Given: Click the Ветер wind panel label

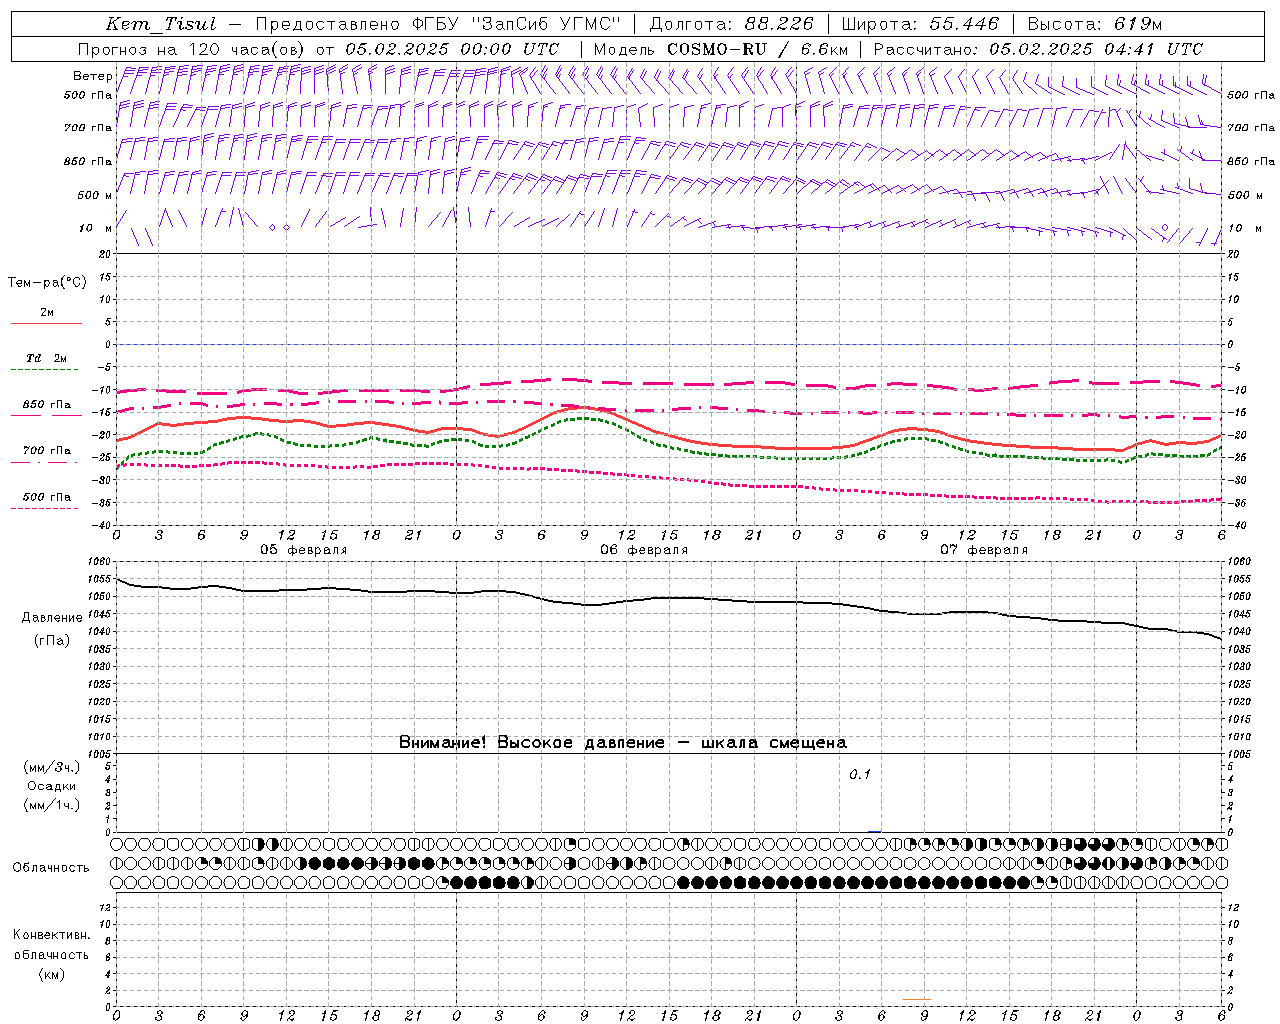Looking at the screenshot, I should point(92,76).
